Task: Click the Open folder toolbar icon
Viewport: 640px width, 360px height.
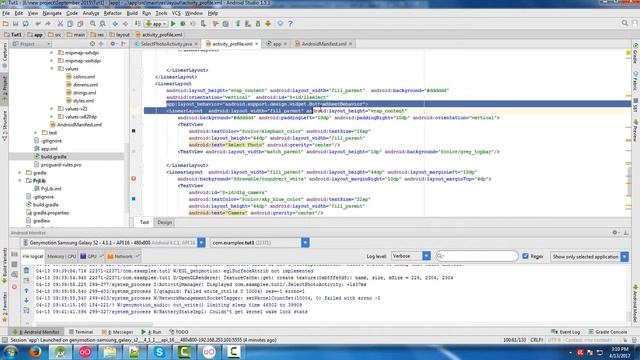Action: coord(6,24)
